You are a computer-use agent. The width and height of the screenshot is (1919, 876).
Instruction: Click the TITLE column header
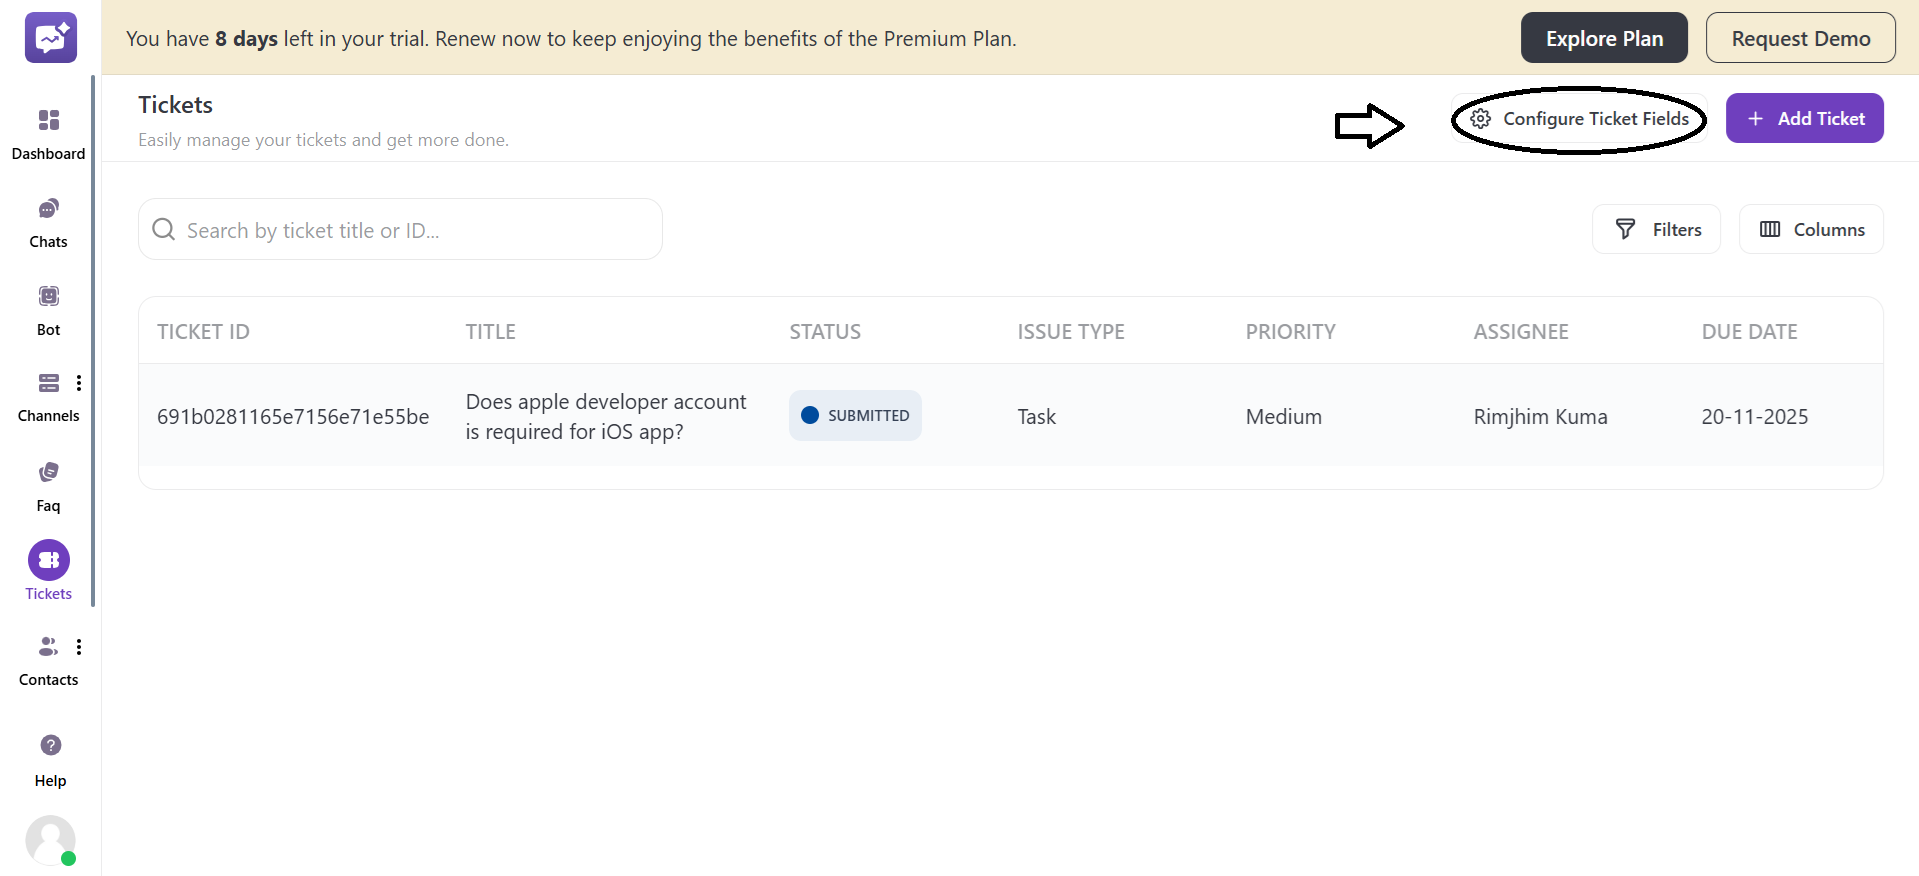(x=490, y=332)
